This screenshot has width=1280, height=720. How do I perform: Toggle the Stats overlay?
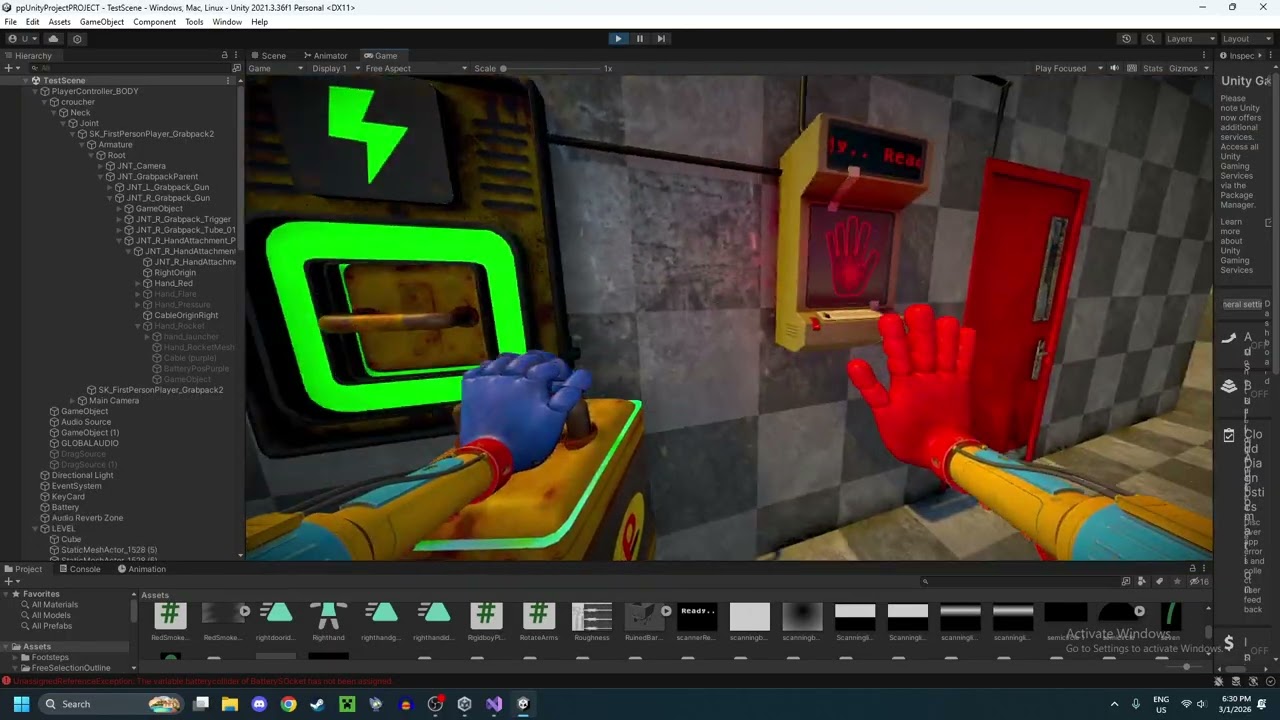click(1153, 69)
